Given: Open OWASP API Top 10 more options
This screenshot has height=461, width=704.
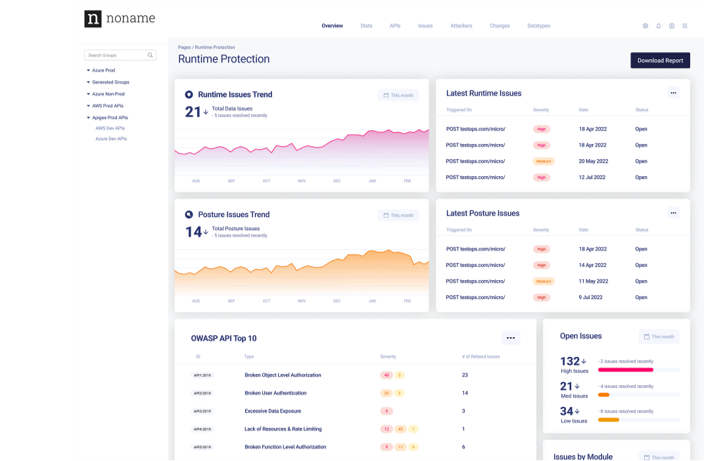Looking at the screenshot, I should click(x=510, y=338).
